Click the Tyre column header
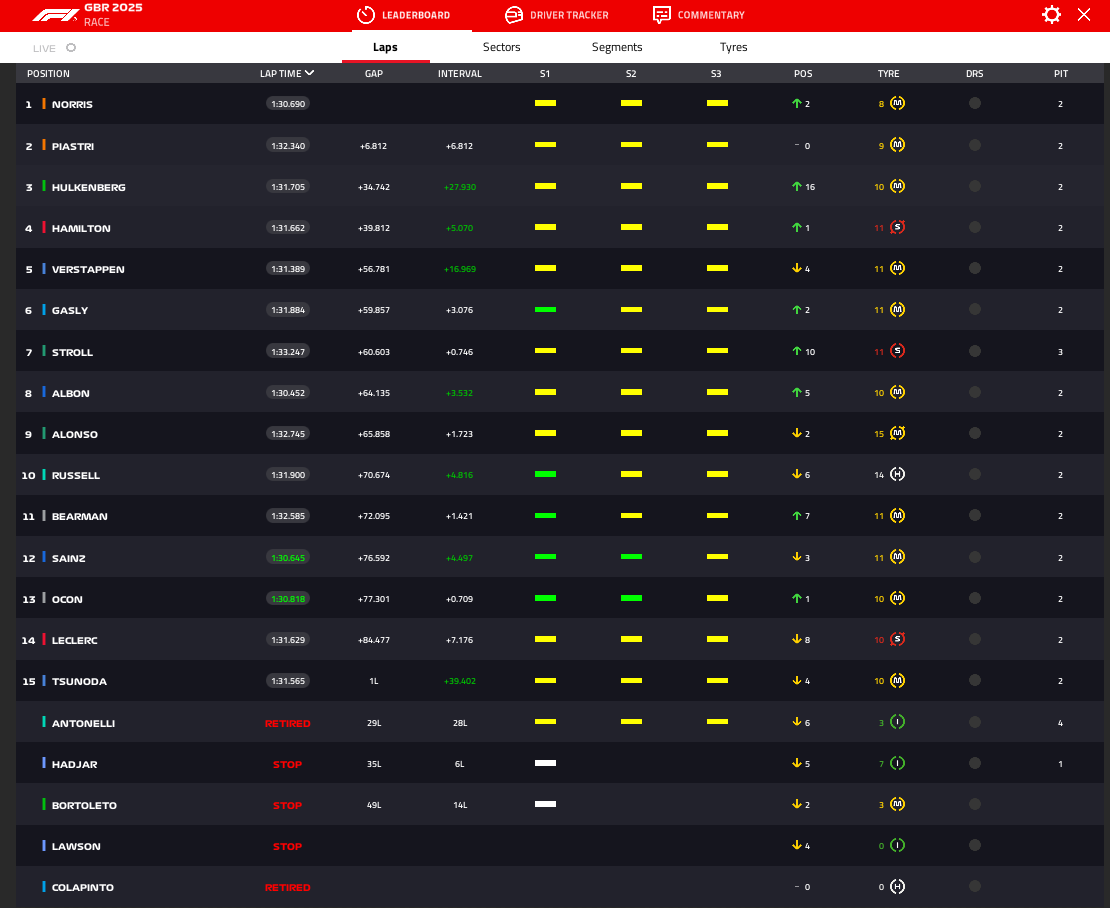 888,74
